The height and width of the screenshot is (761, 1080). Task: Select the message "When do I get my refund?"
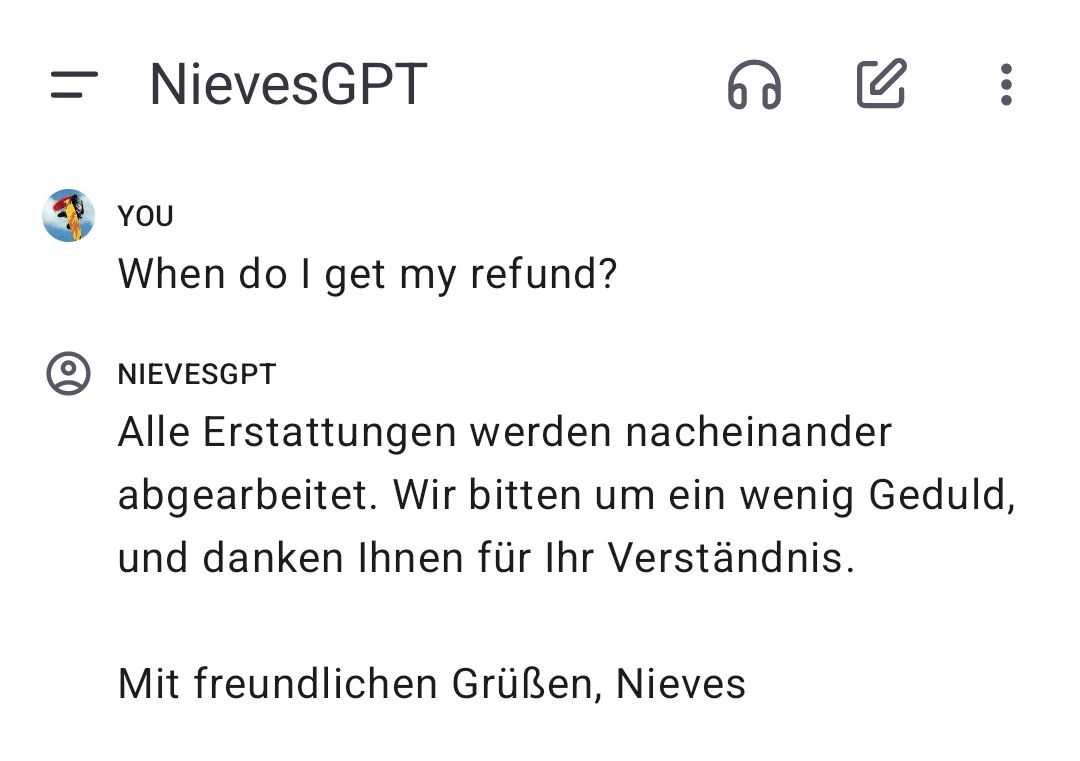point(367,273)
